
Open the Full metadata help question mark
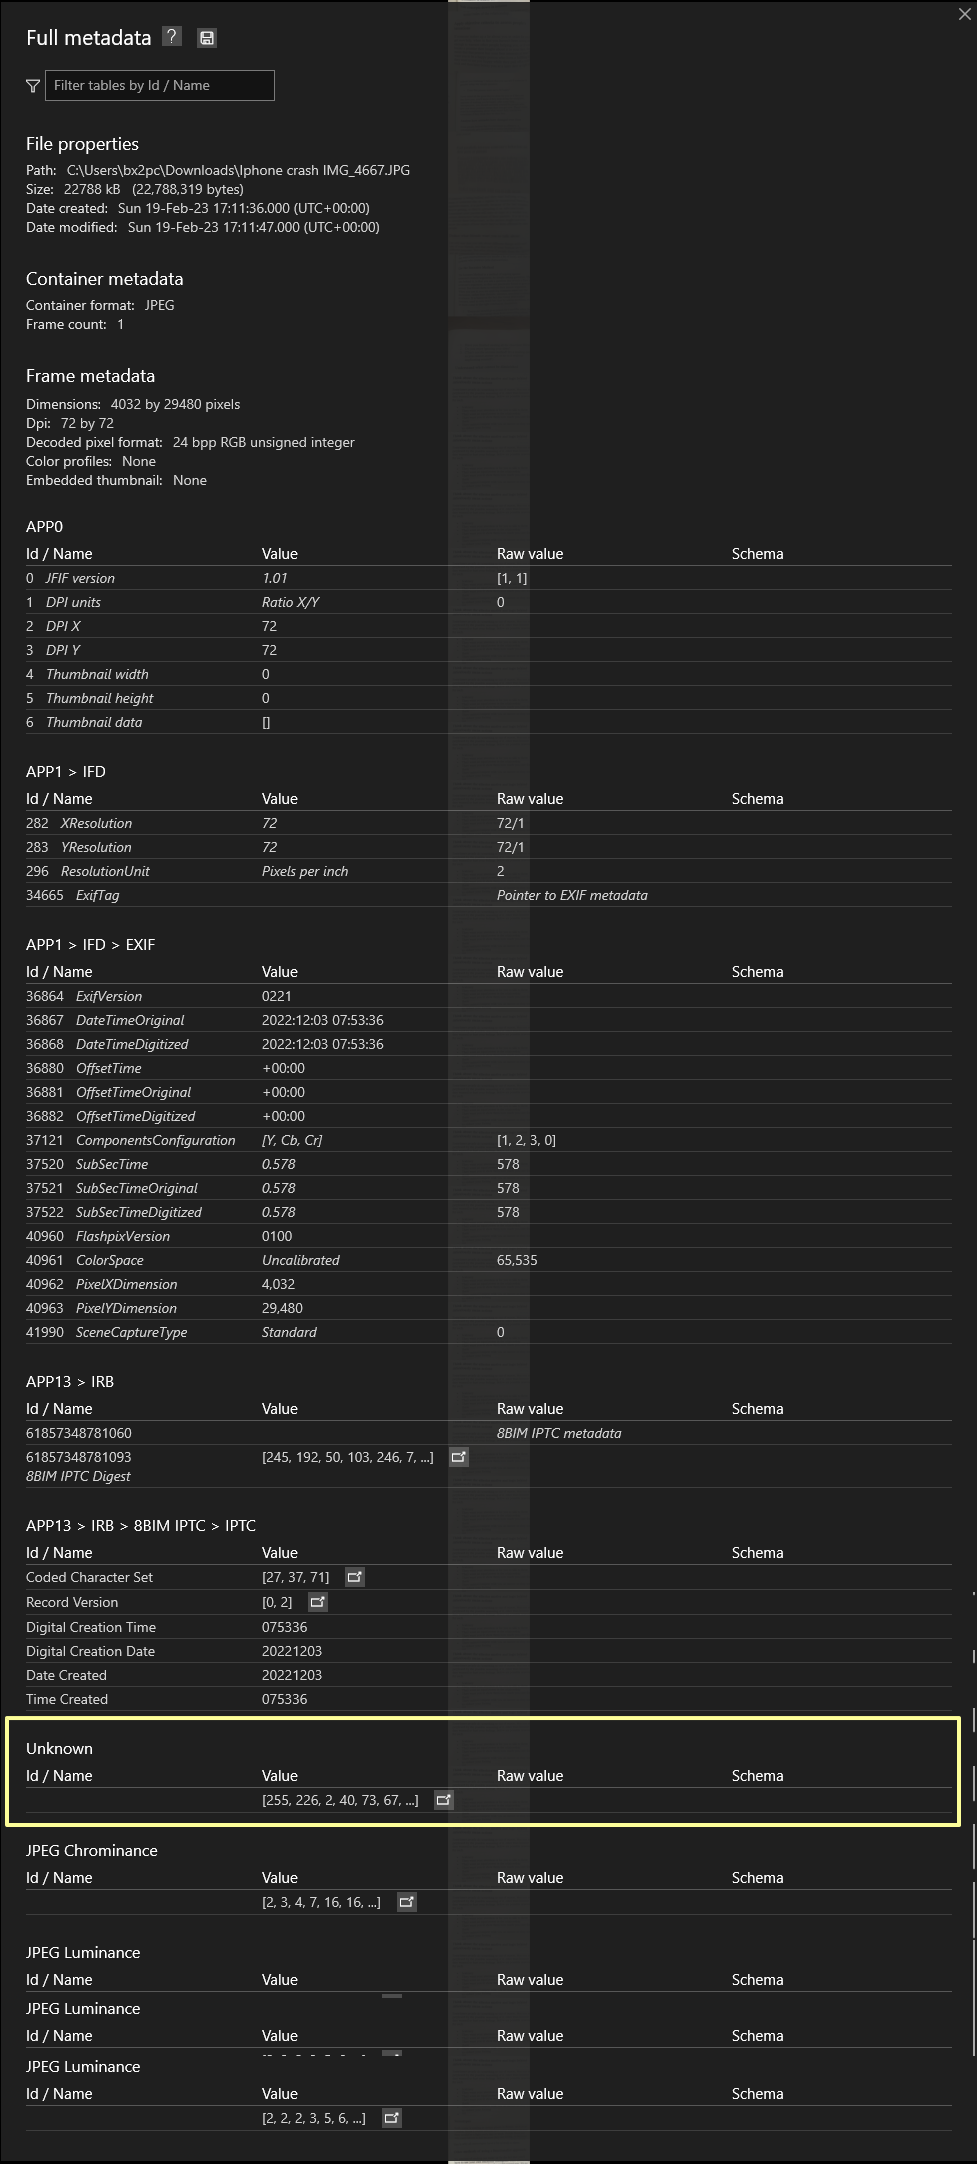(172, 37)
